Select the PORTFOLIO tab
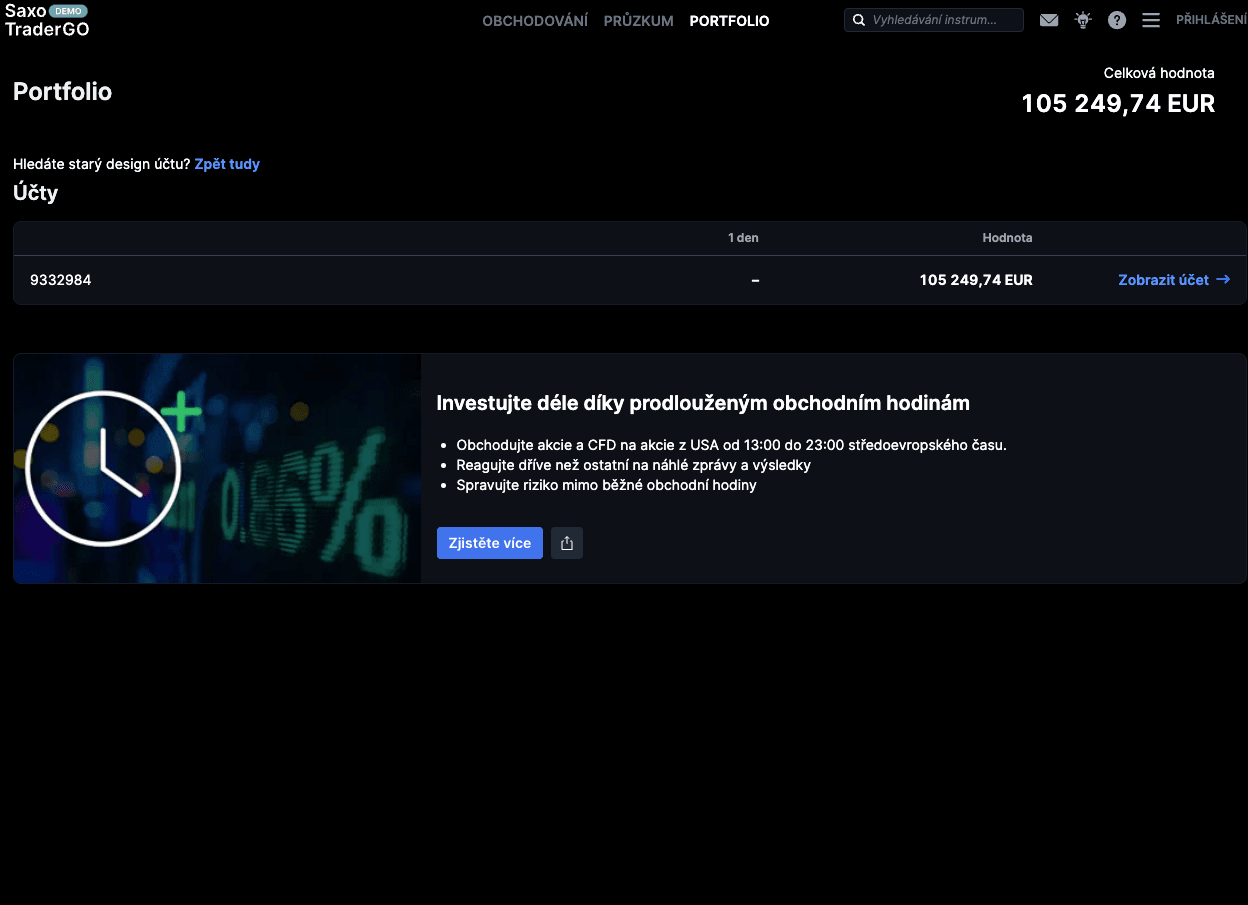Viewport: 1248px width, 905px height. [x=729, y=21]
